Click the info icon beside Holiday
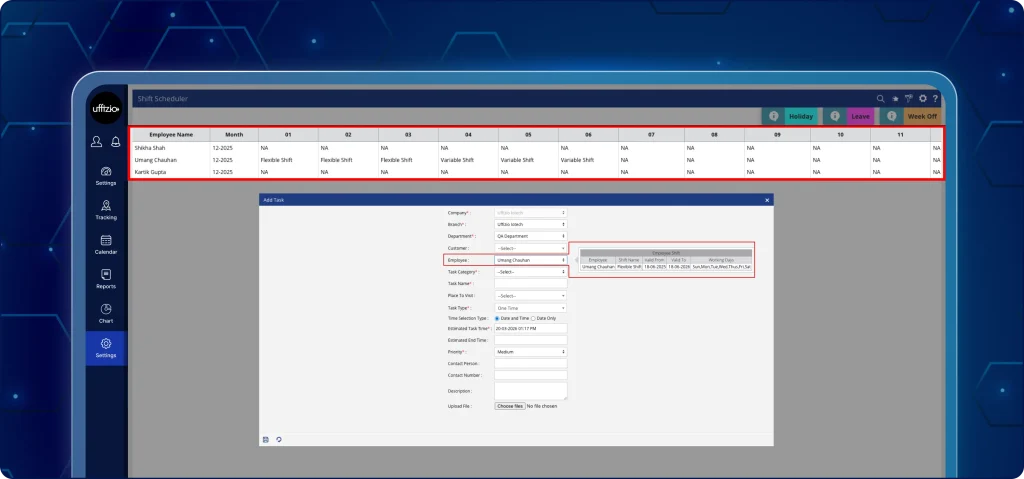The height and width of the screenshot is (479, 1024). click(774, 116)
